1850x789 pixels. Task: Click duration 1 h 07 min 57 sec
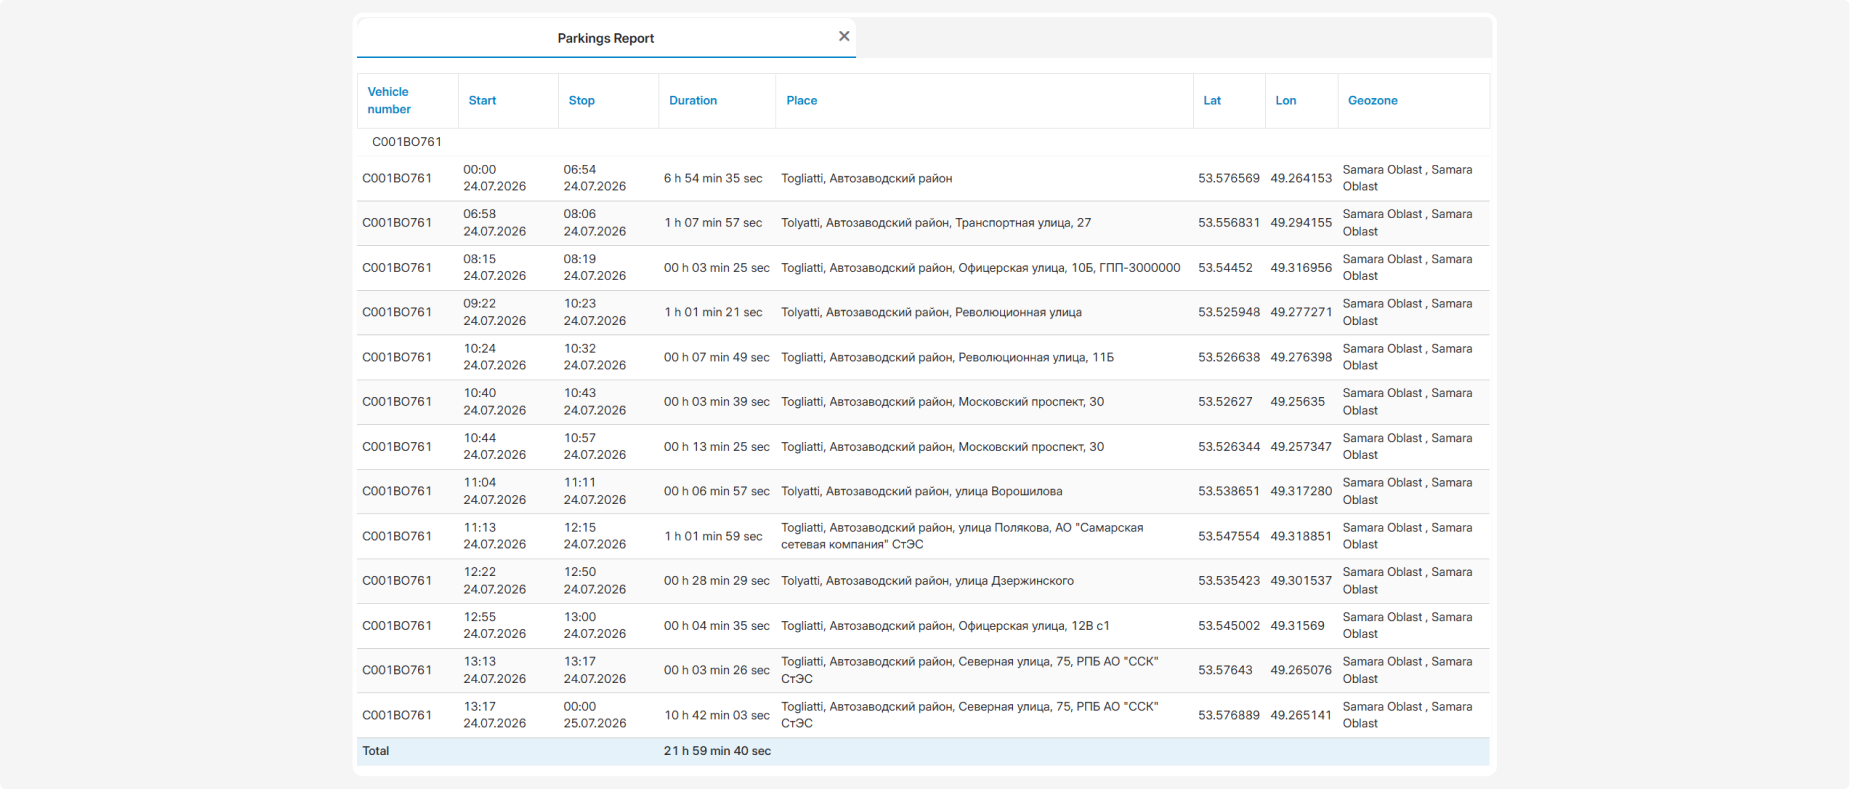pyautogui.click(x=713, y=223)
